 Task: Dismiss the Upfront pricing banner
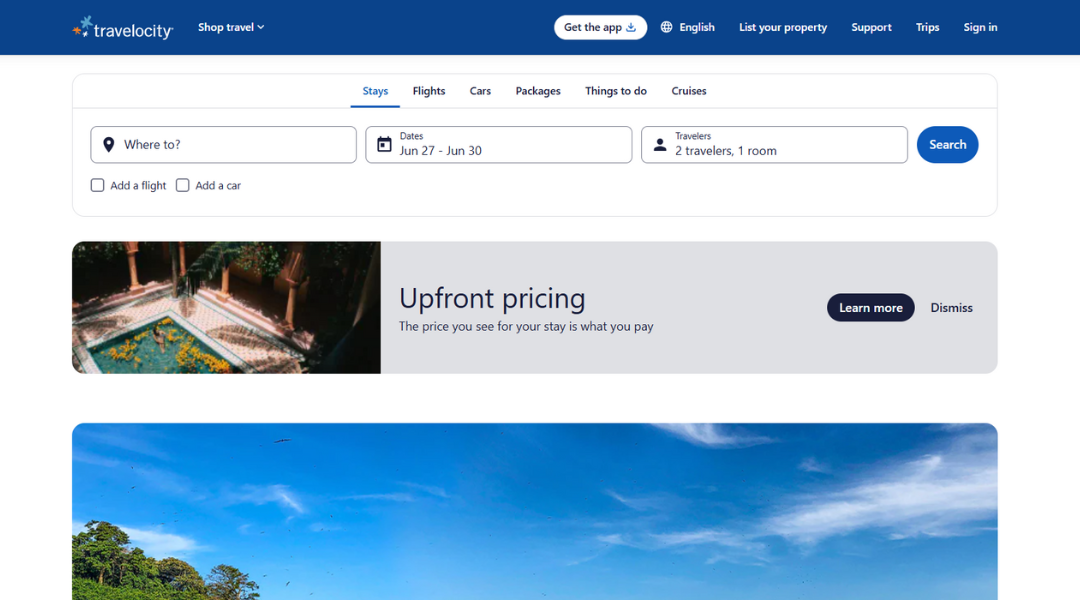pos(951,308)
